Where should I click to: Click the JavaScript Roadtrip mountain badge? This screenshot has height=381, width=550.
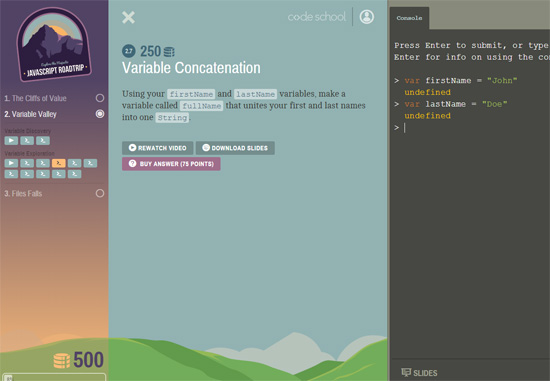tap(53, 44)
